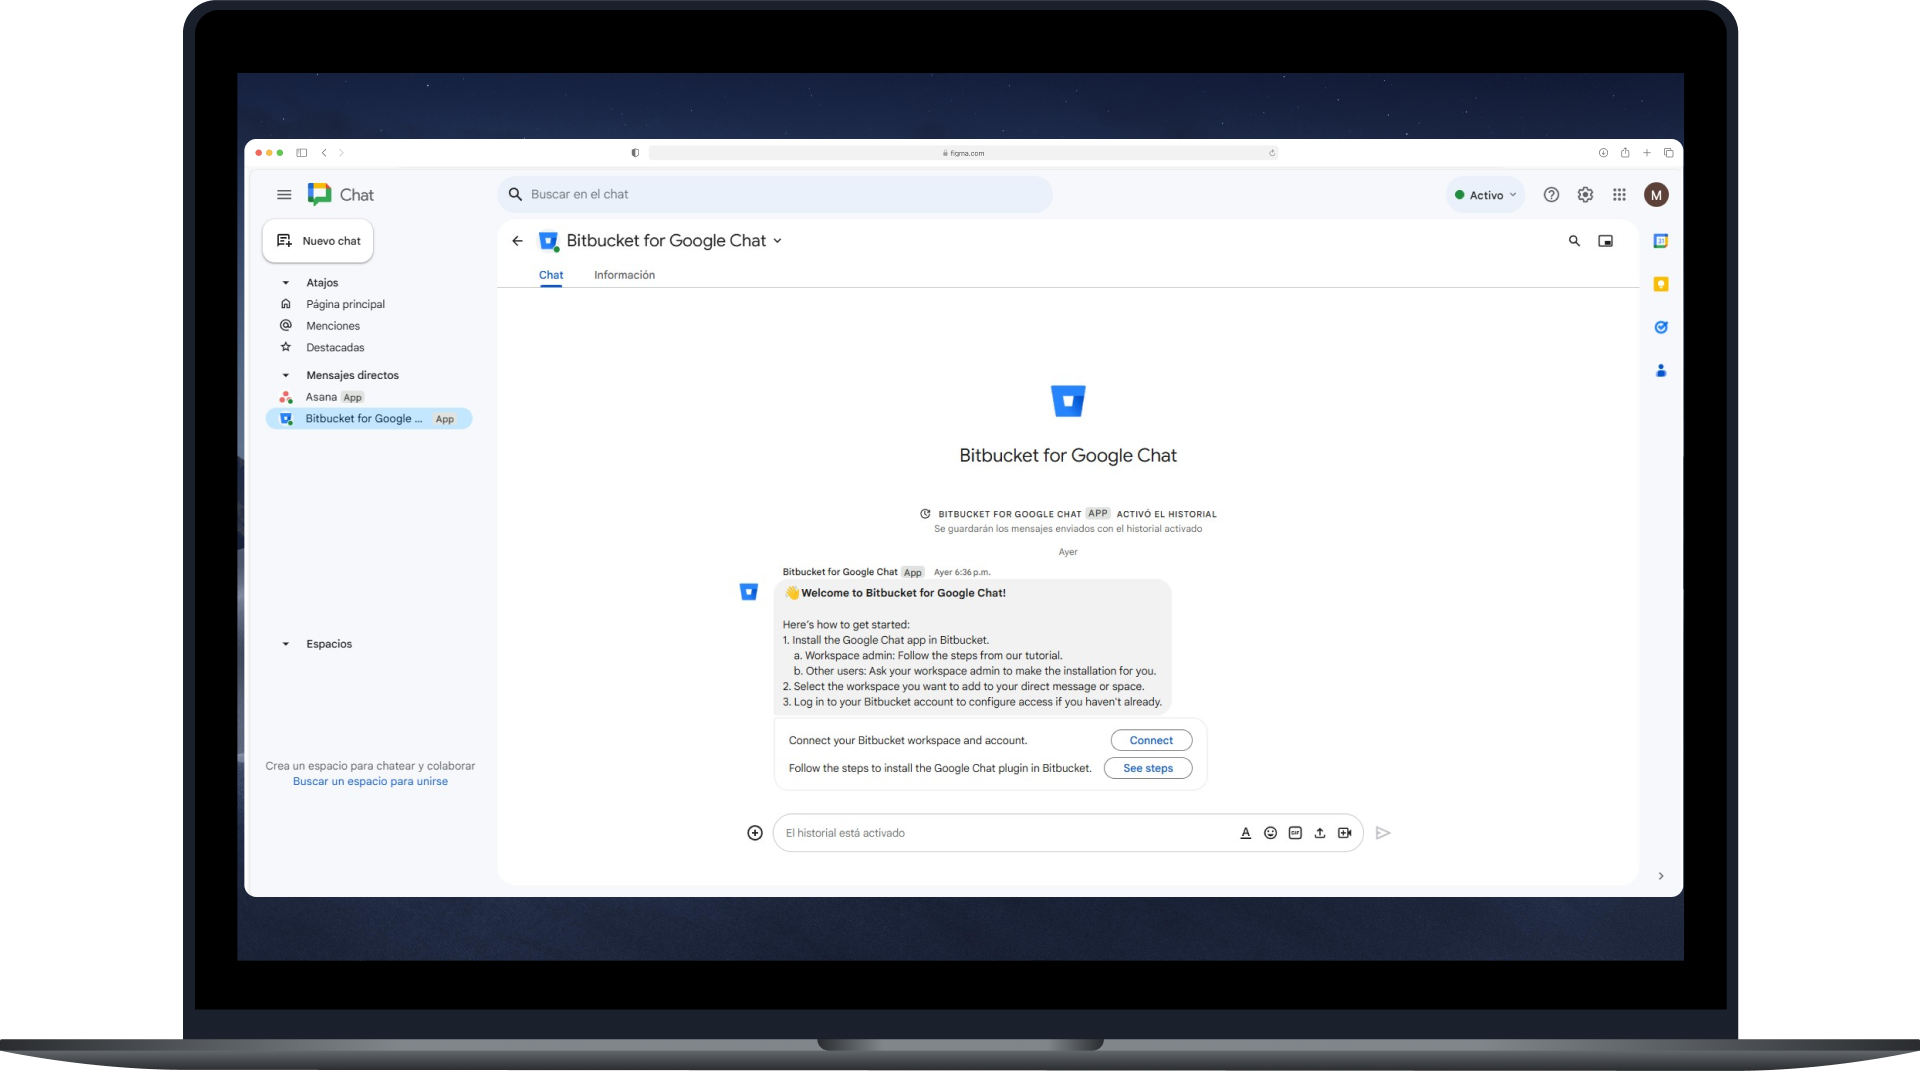Start a video meeting icon

click(x=1345, y=833)
